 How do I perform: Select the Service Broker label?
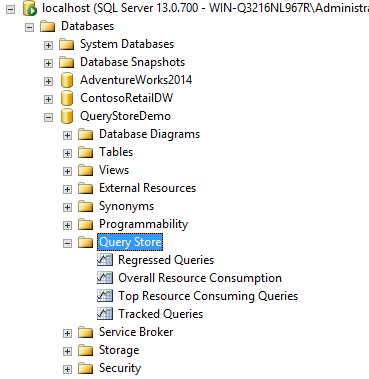tap(136, 332)
